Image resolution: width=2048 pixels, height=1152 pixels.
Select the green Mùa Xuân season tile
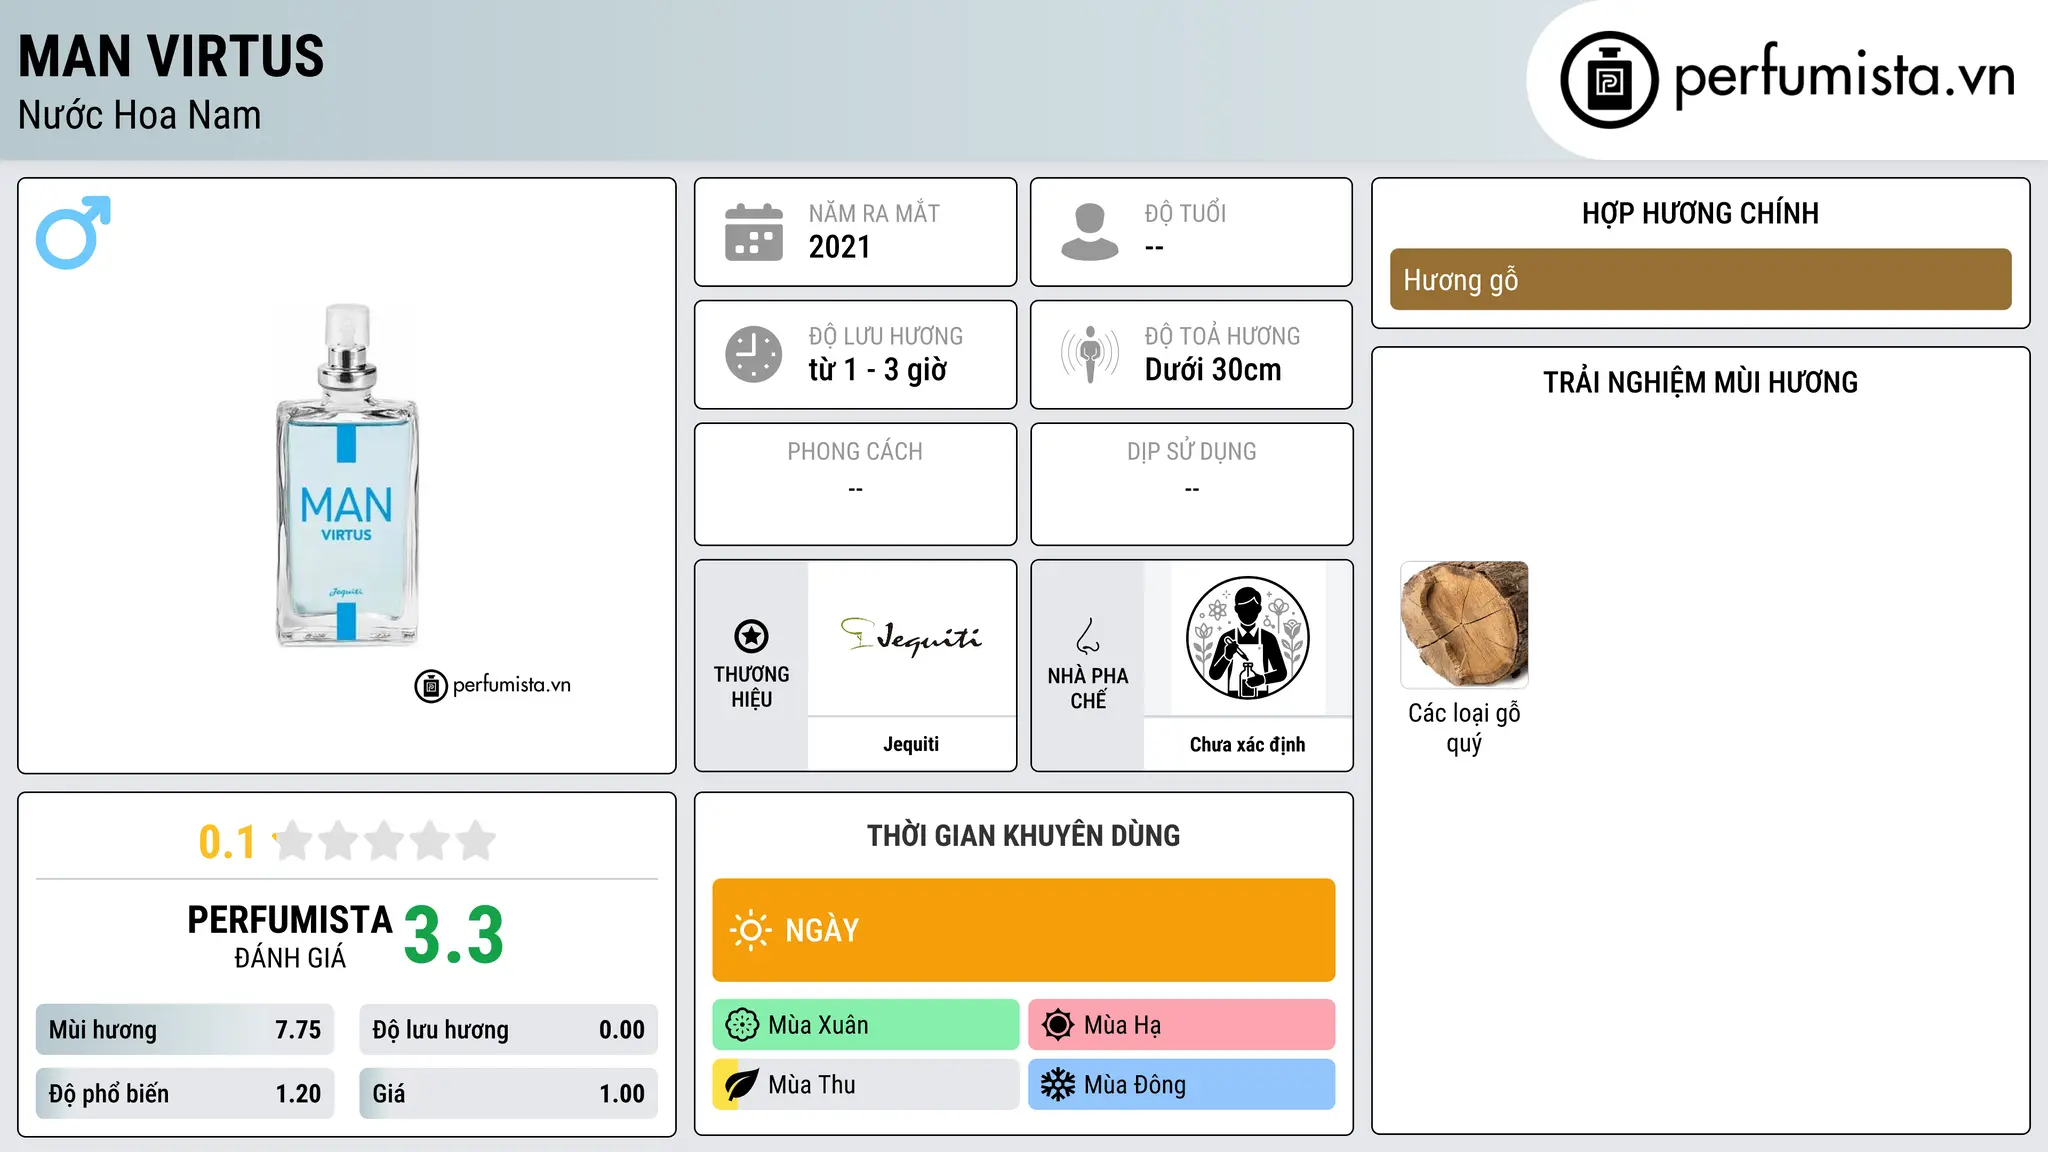click(866, 1025)
